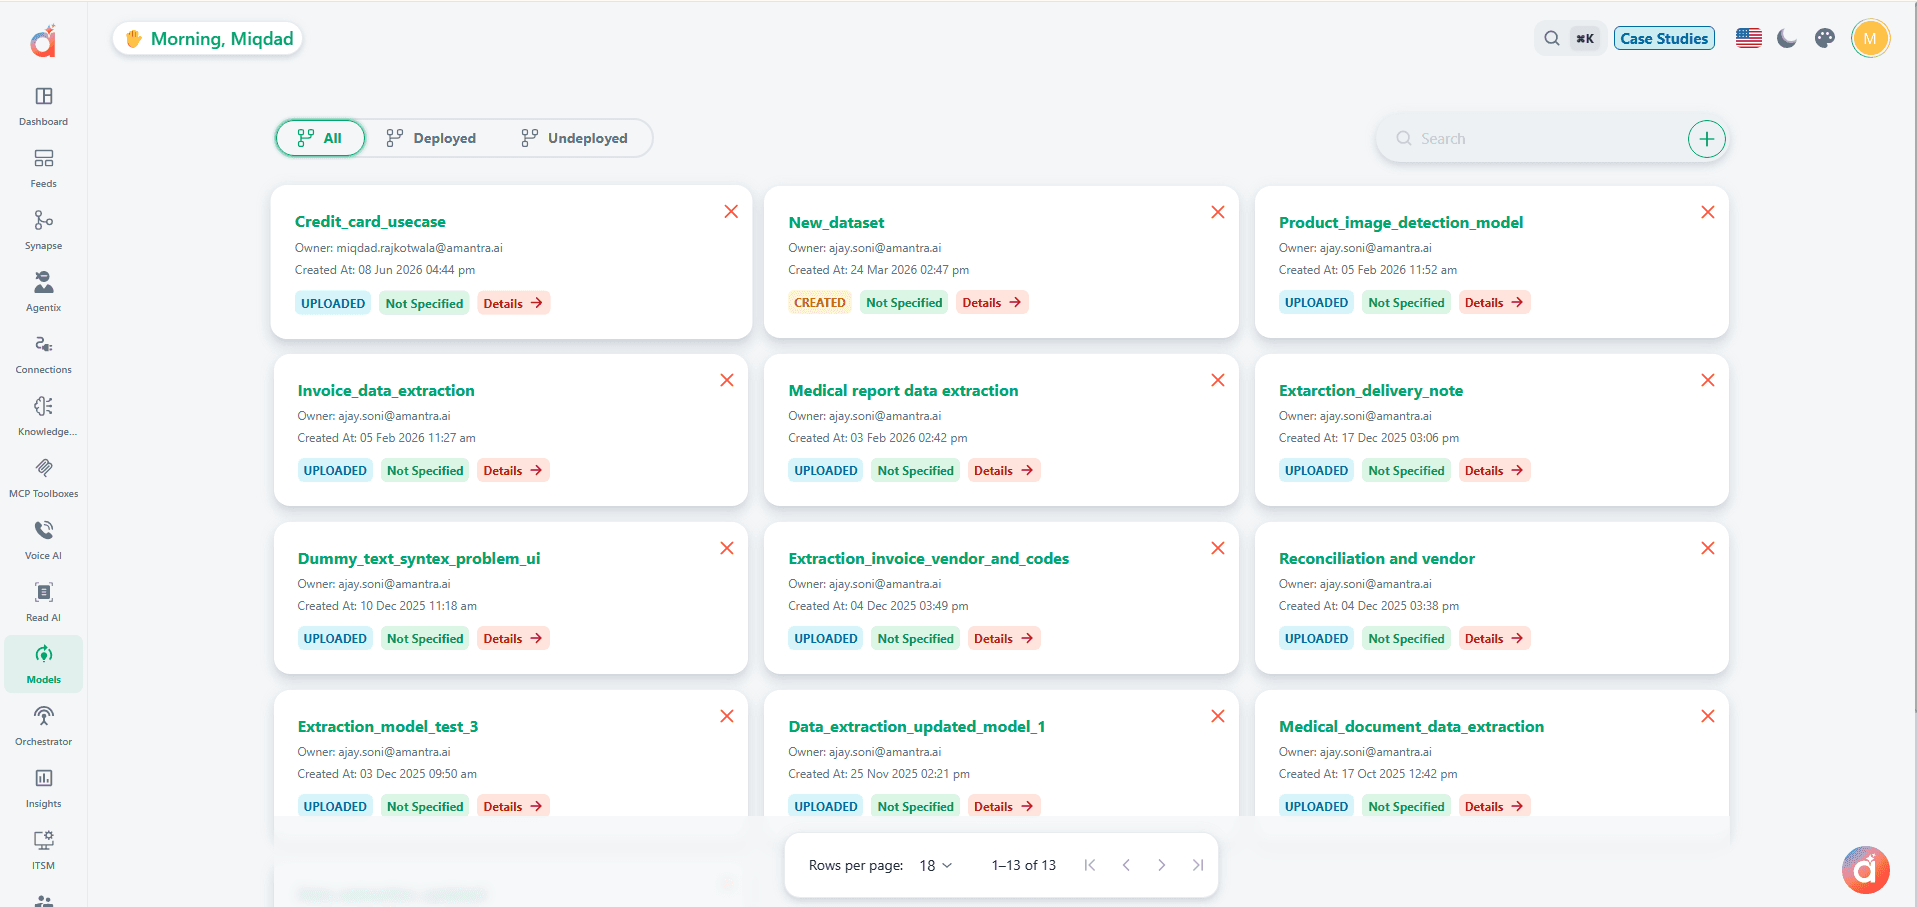The height and width of the screenshot is (907, 1917).
Task: Open Details for Invoice_data_extraction
Action: pyautogui.click(x=513, y=470)
